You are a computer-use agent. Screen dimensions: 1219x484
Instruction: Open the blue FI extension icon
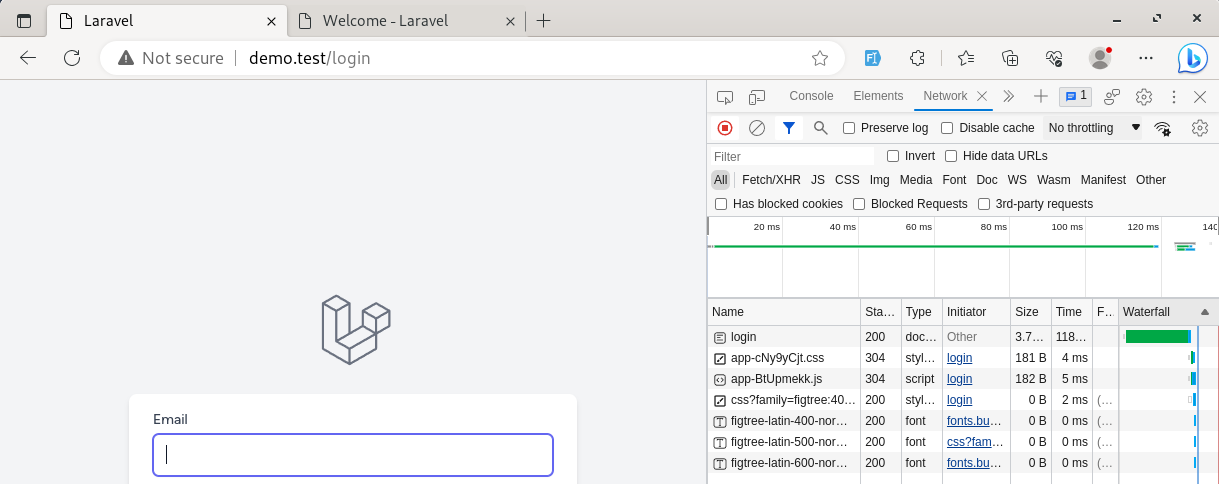[873, 58]
